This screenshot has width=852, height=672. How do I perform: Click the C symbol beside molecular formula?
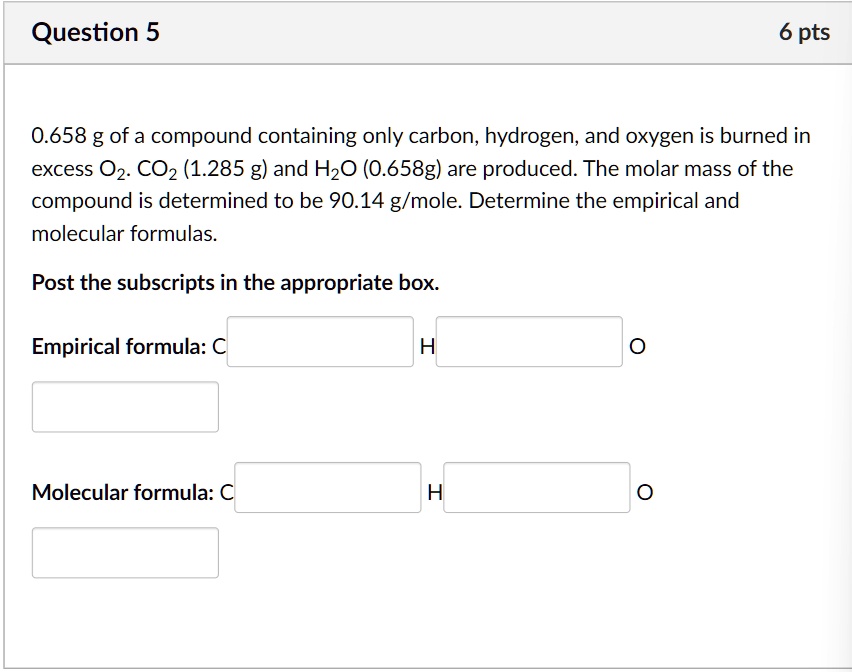tap(225, 492)
